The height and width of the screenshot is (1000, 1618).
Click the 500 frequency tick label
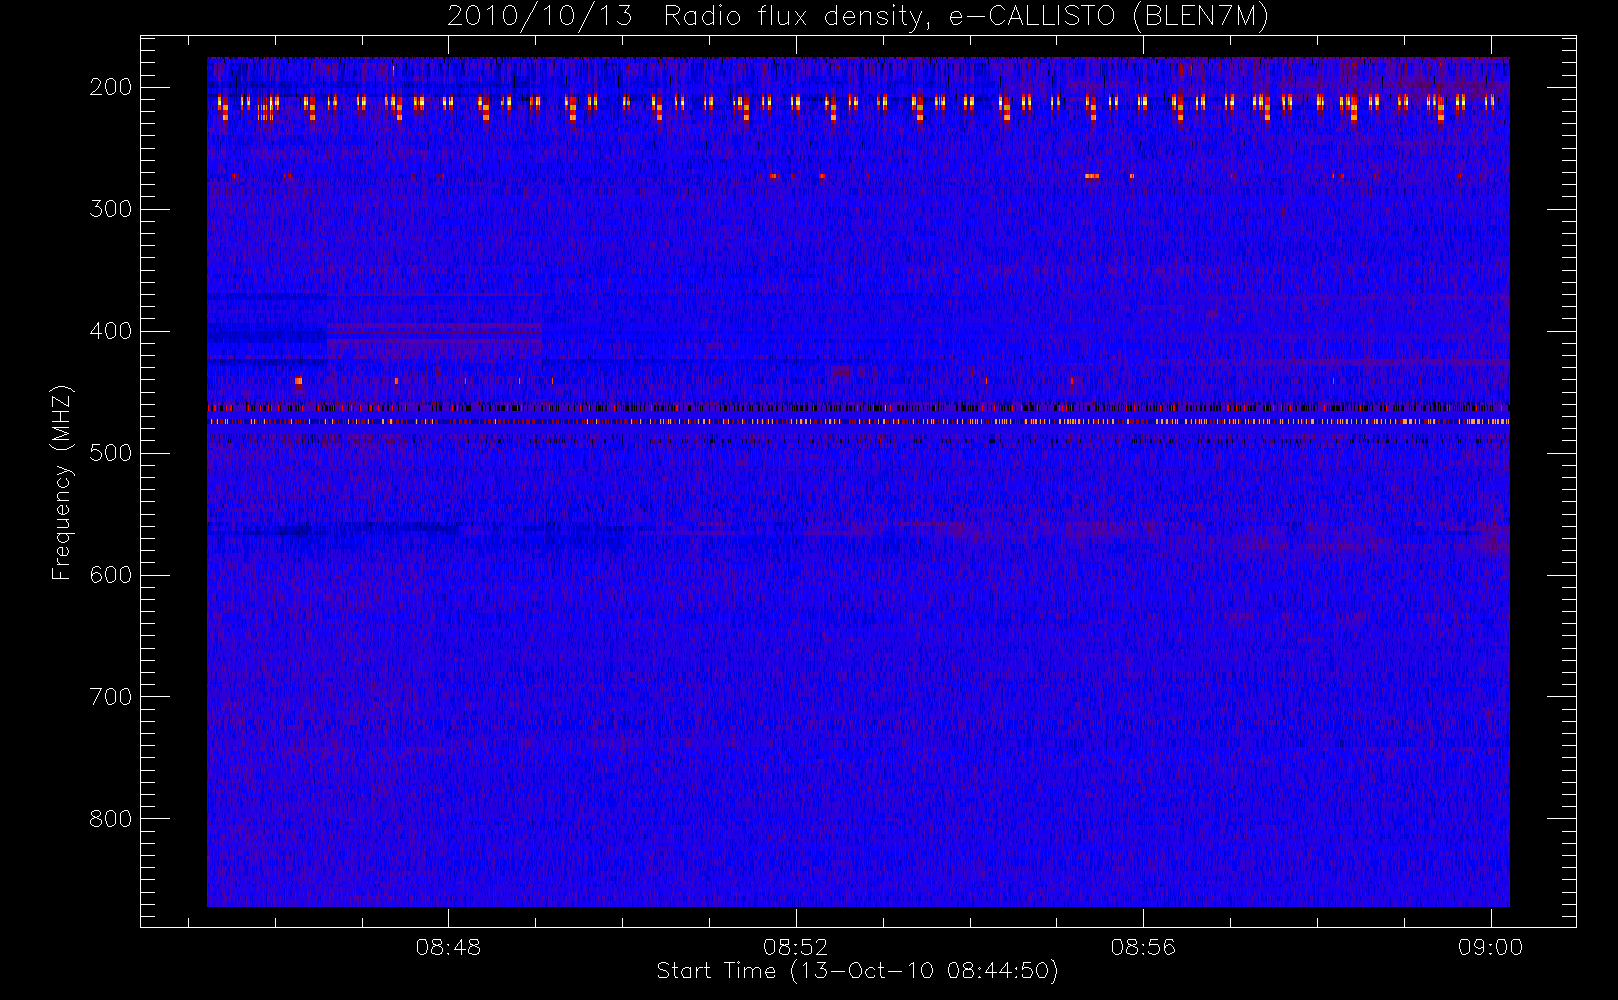point(111,453)
